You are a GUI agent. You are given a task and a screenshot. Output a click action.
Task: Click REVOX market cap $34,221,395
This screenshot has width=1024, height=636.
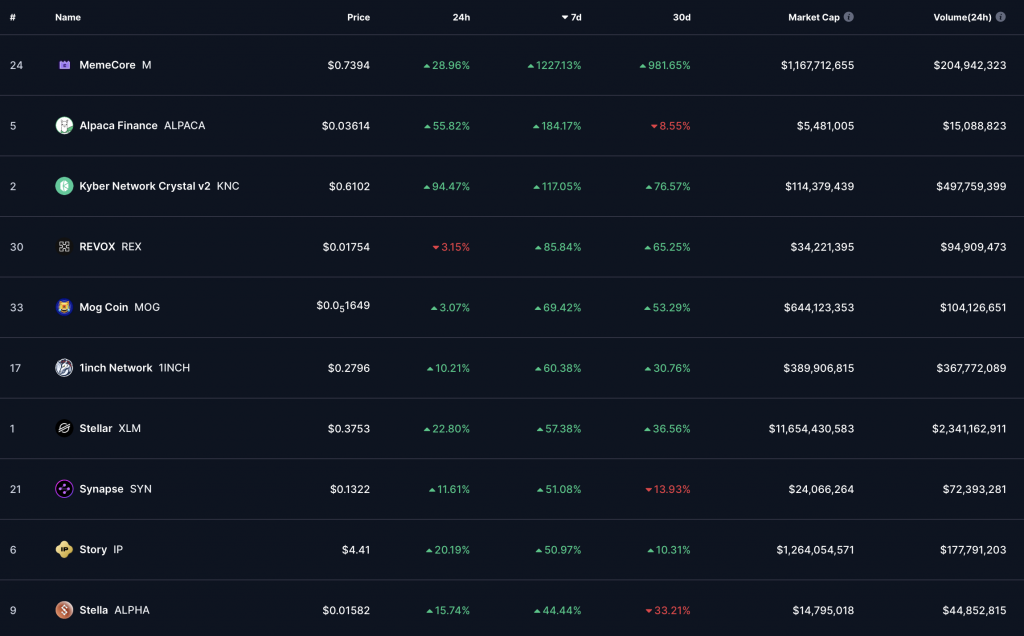tap(822, 247)
